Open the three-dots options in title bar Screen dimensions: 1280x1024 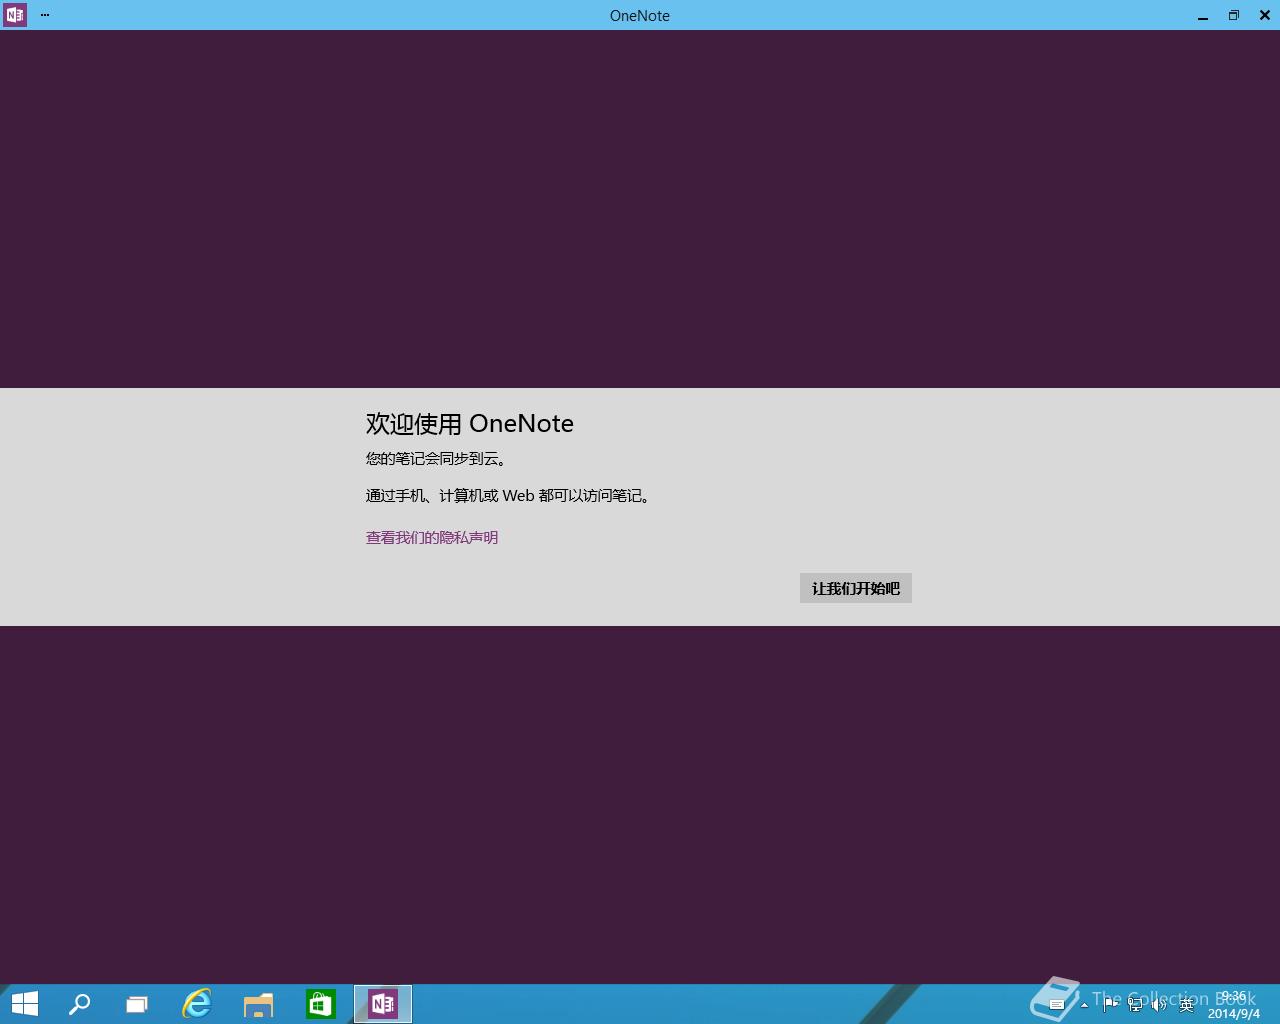(45, 15)
